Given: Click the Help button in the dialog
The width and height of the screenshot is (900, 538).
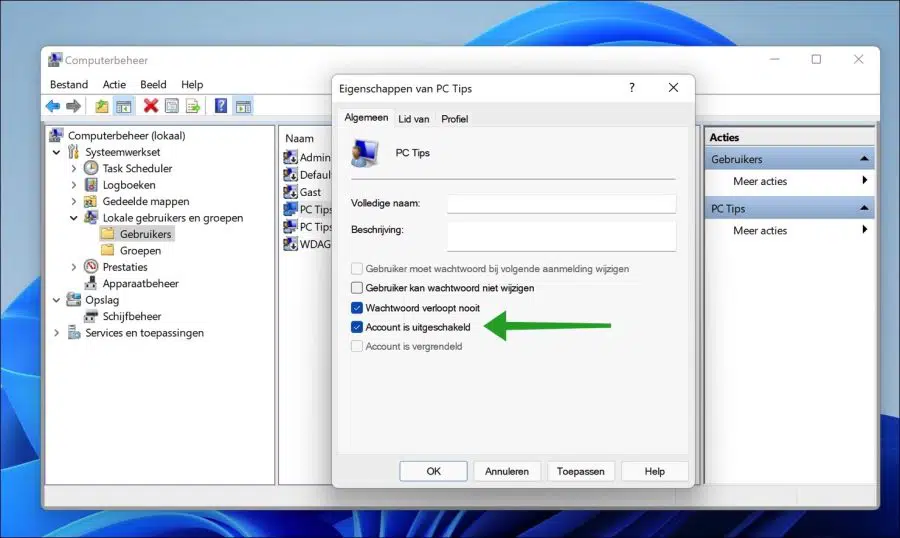Looking at the screenshot, I should coord(654,471).
